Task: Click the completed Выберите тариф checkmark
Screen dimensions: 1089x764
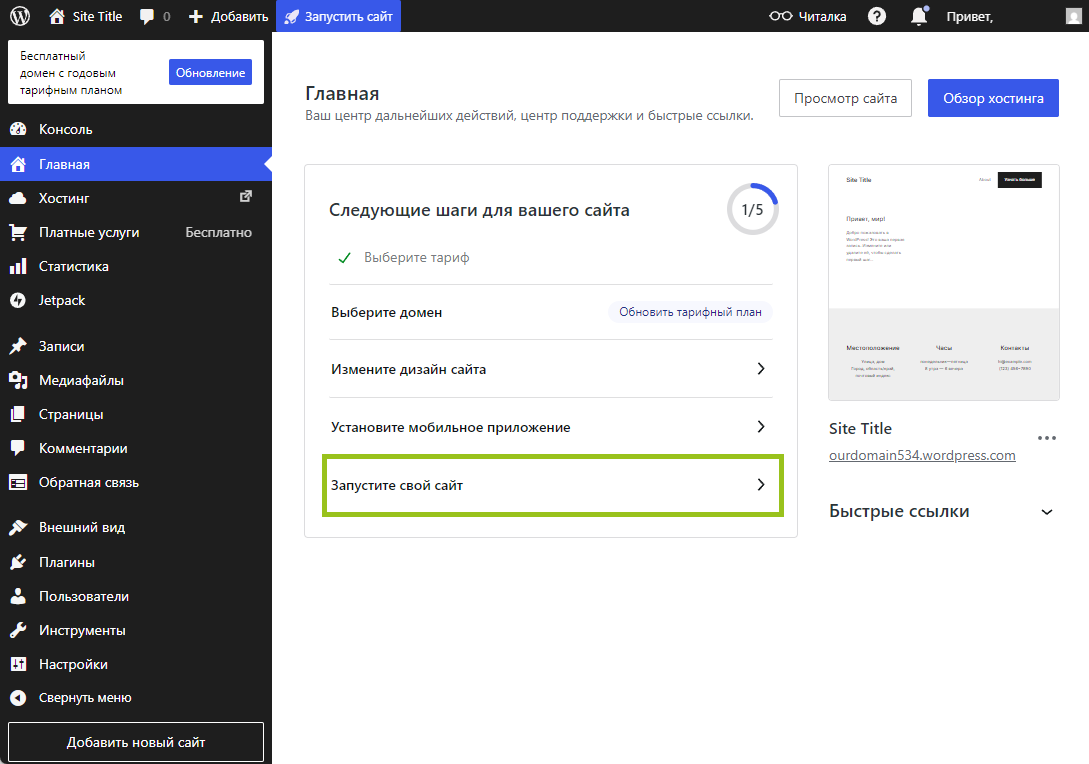Action: click(x=344, y=258)
